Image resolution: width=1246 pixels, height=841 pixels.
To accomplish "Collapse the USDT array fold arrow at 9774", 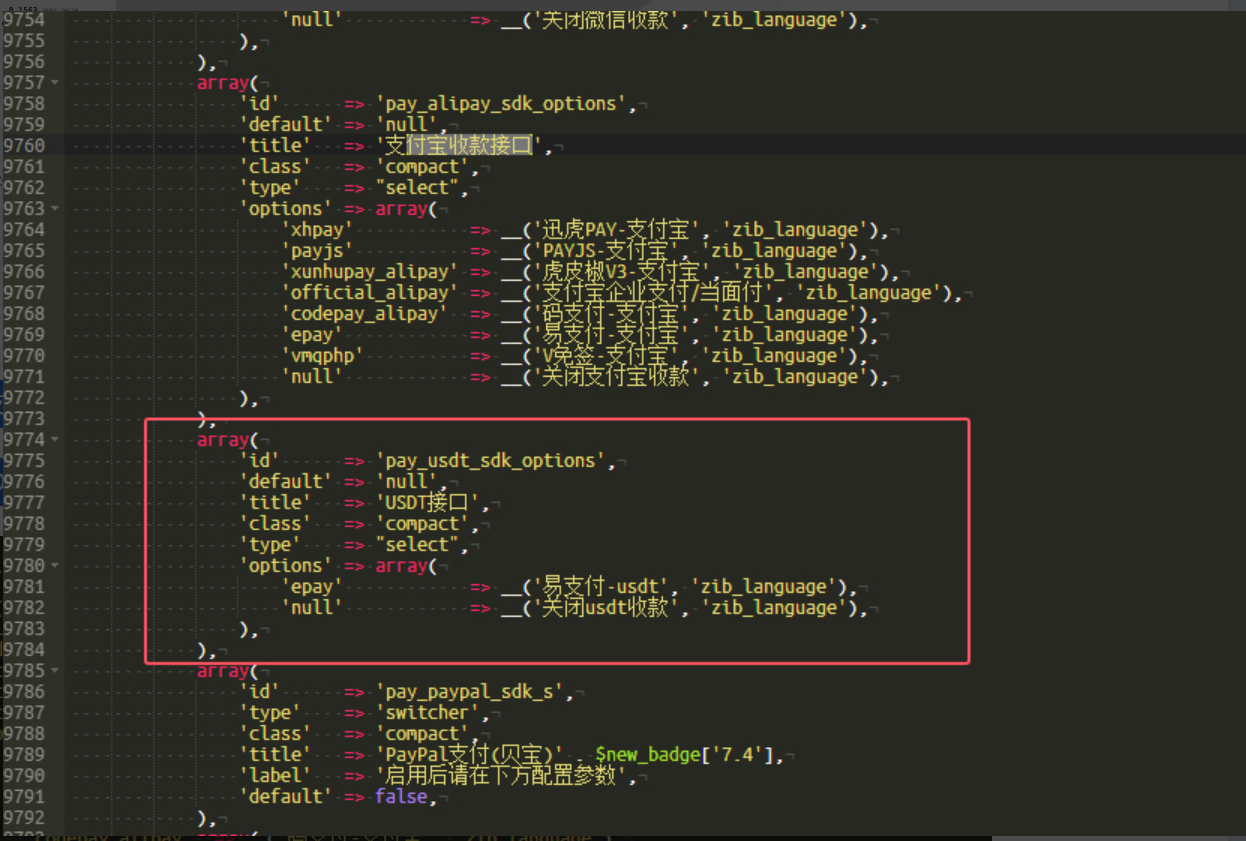I will pyautogui.click(x=54, y=439).
